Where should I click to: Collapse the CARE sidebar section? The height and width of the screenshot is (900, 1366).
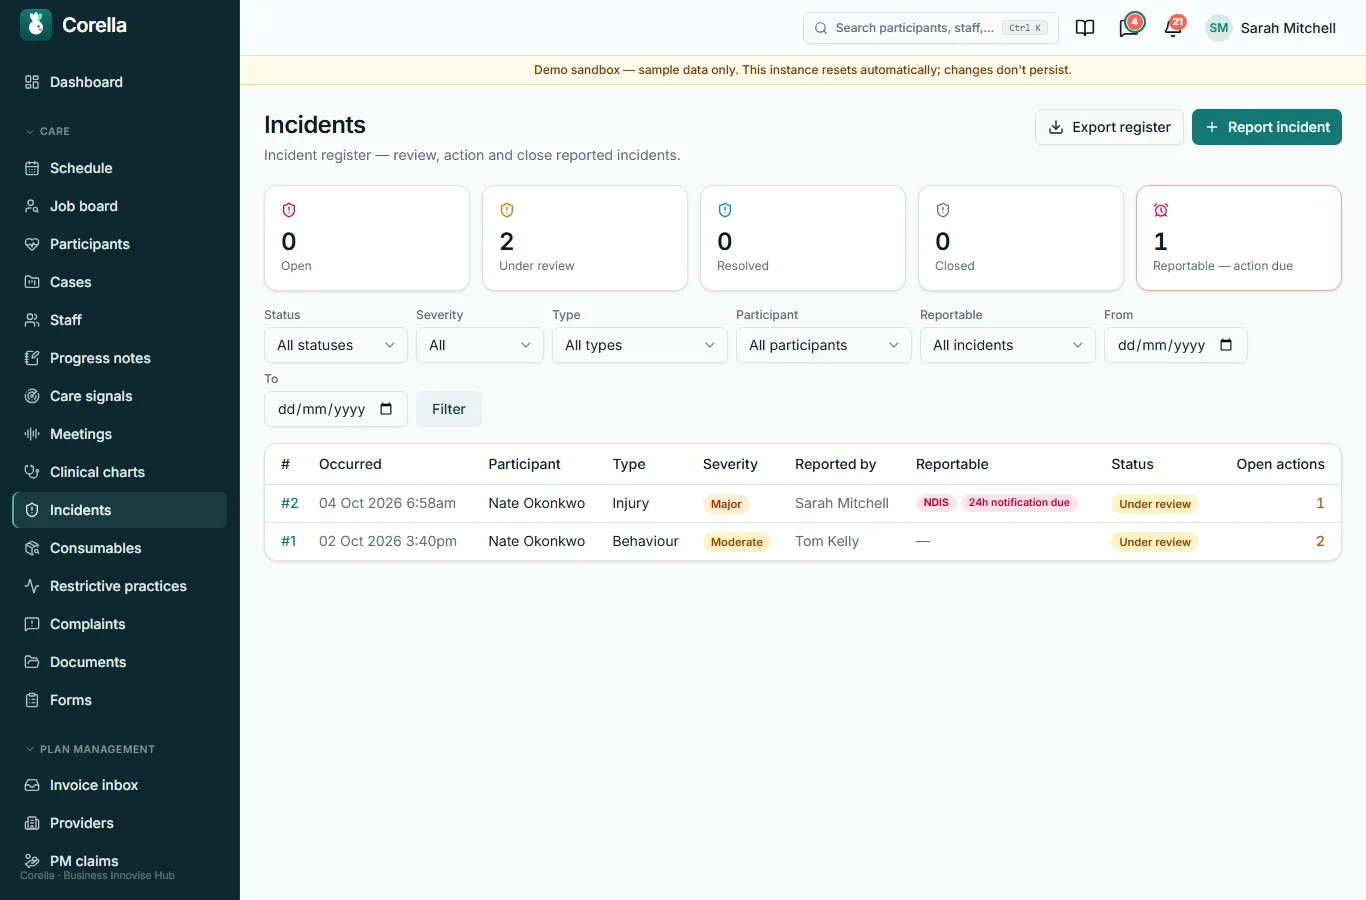48,131
